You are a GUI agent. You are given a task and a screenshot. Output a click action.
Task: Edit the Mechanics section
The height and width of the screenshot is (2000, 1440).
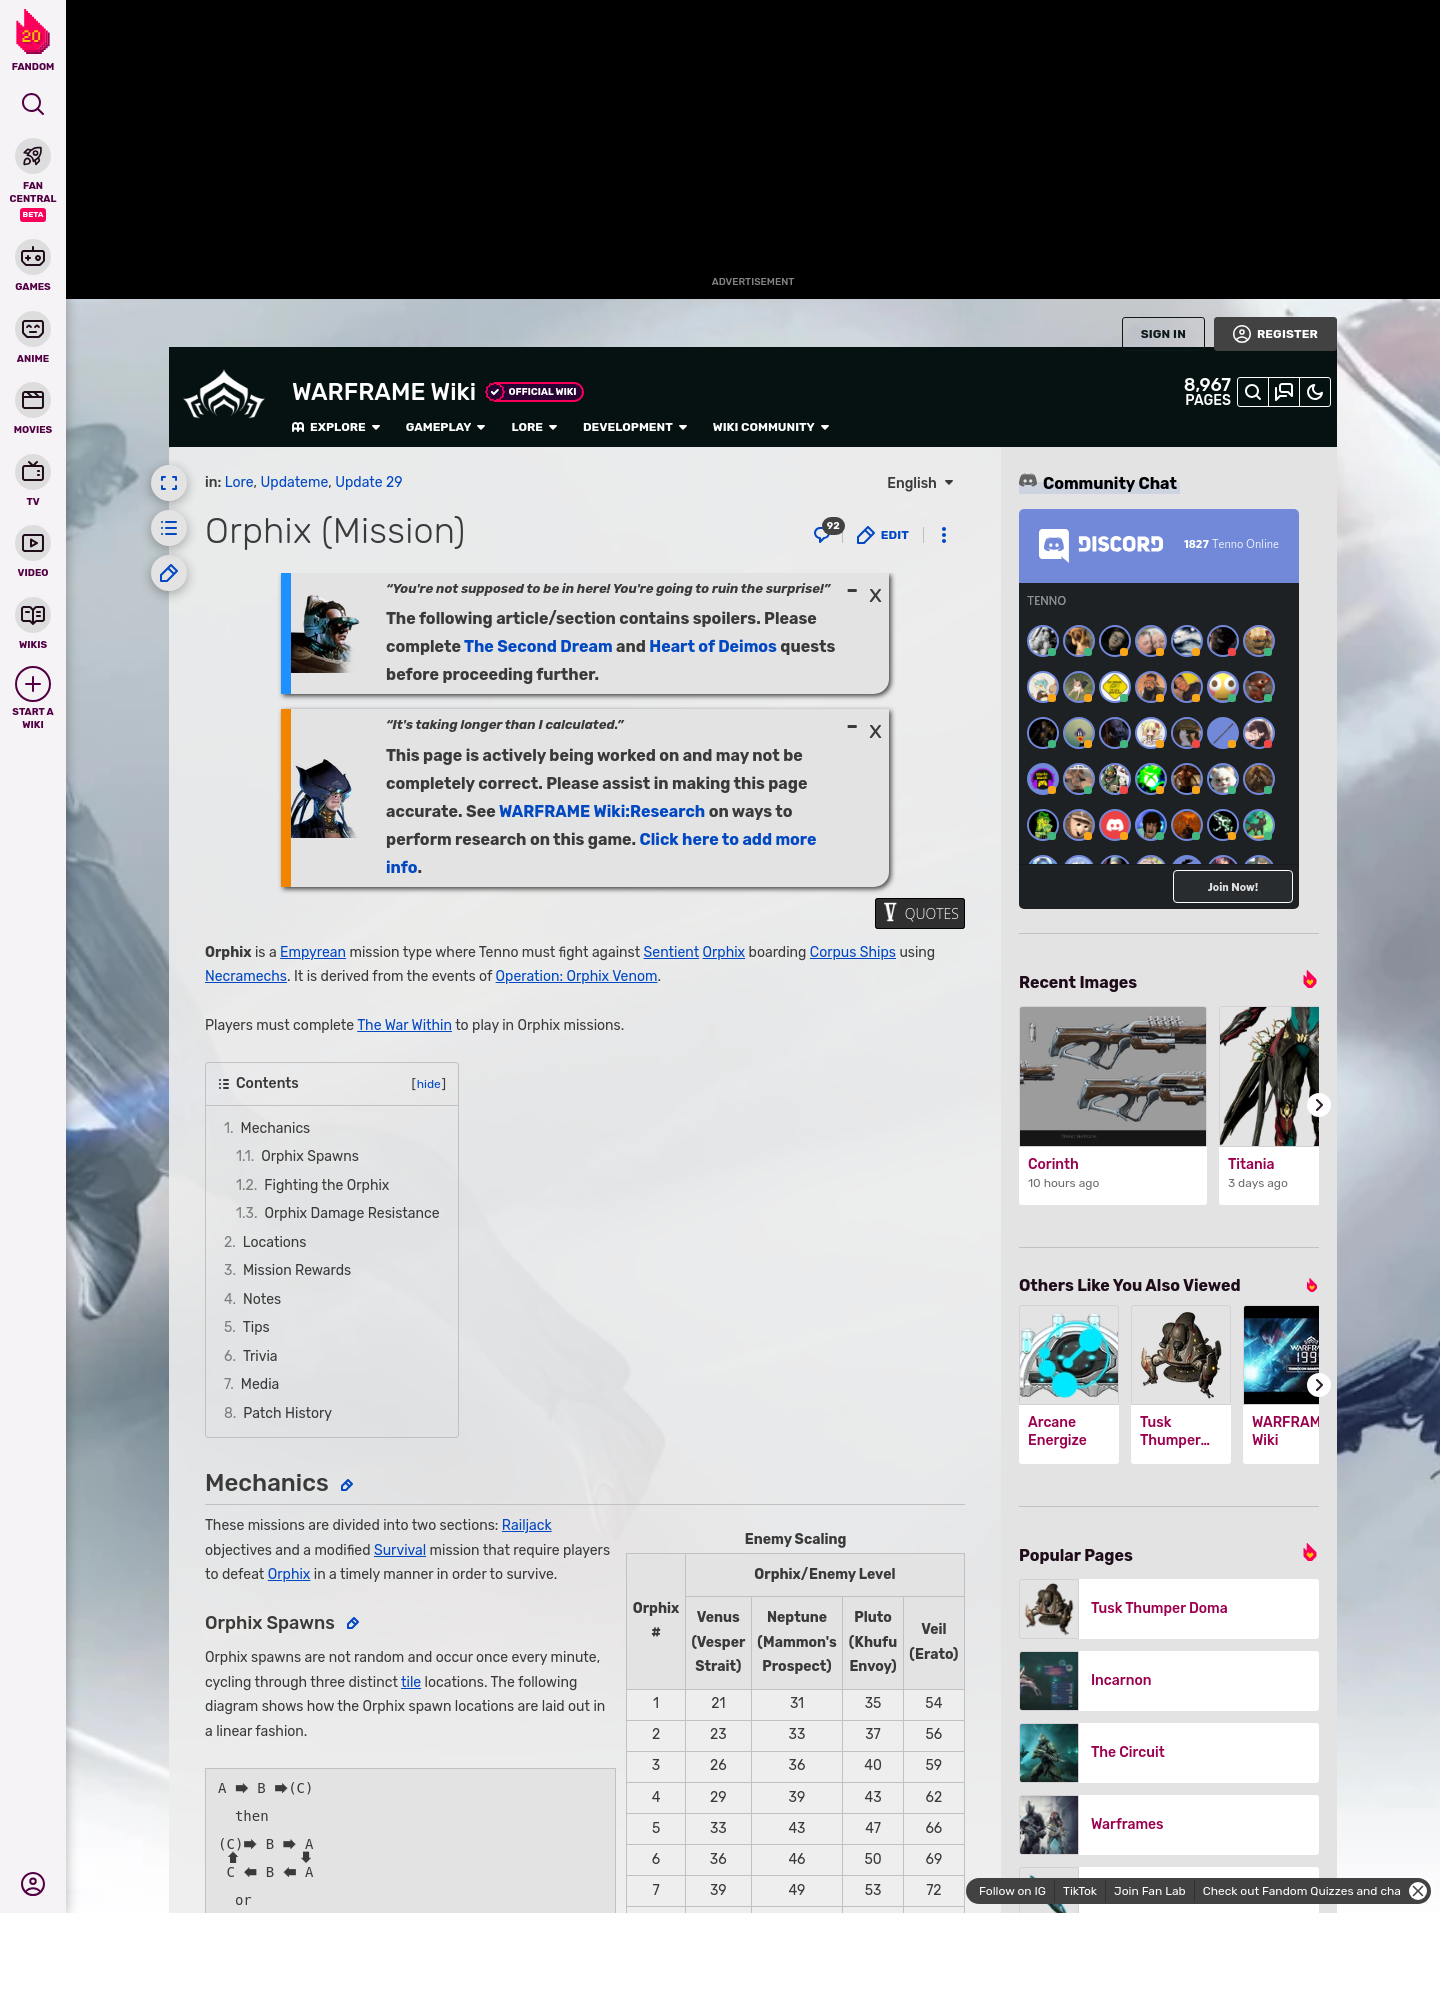click(347, 1485)
